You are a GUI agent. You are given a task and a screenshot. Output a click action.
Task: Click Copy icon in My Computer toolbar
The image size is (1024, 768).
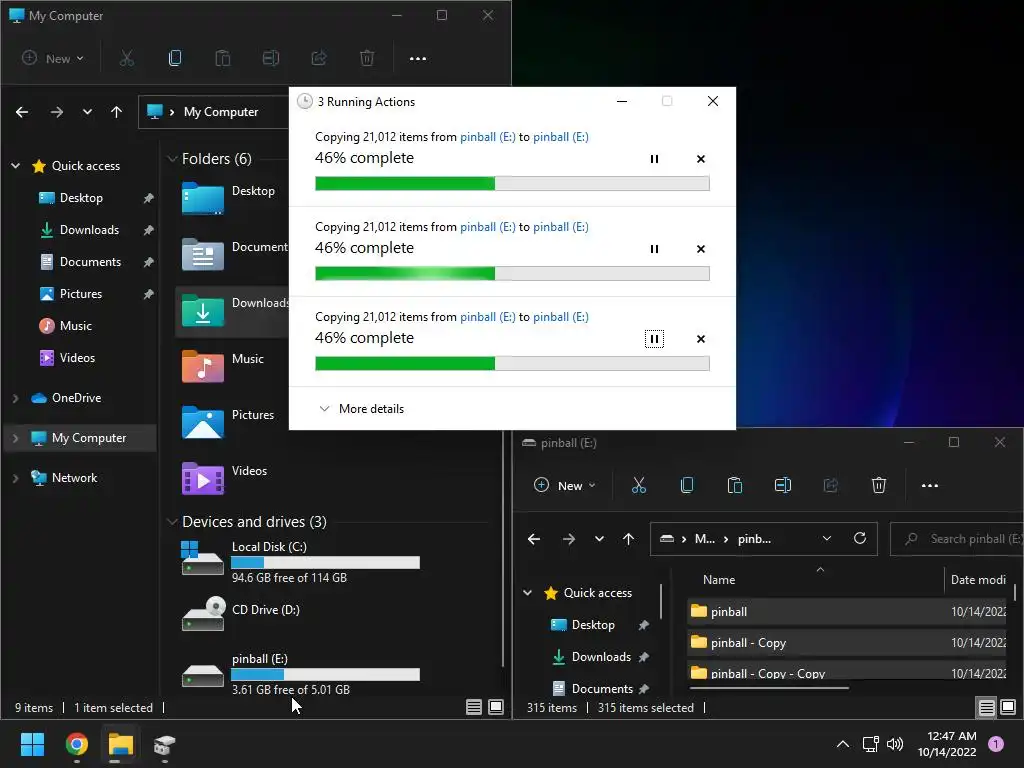pos(174,59)
